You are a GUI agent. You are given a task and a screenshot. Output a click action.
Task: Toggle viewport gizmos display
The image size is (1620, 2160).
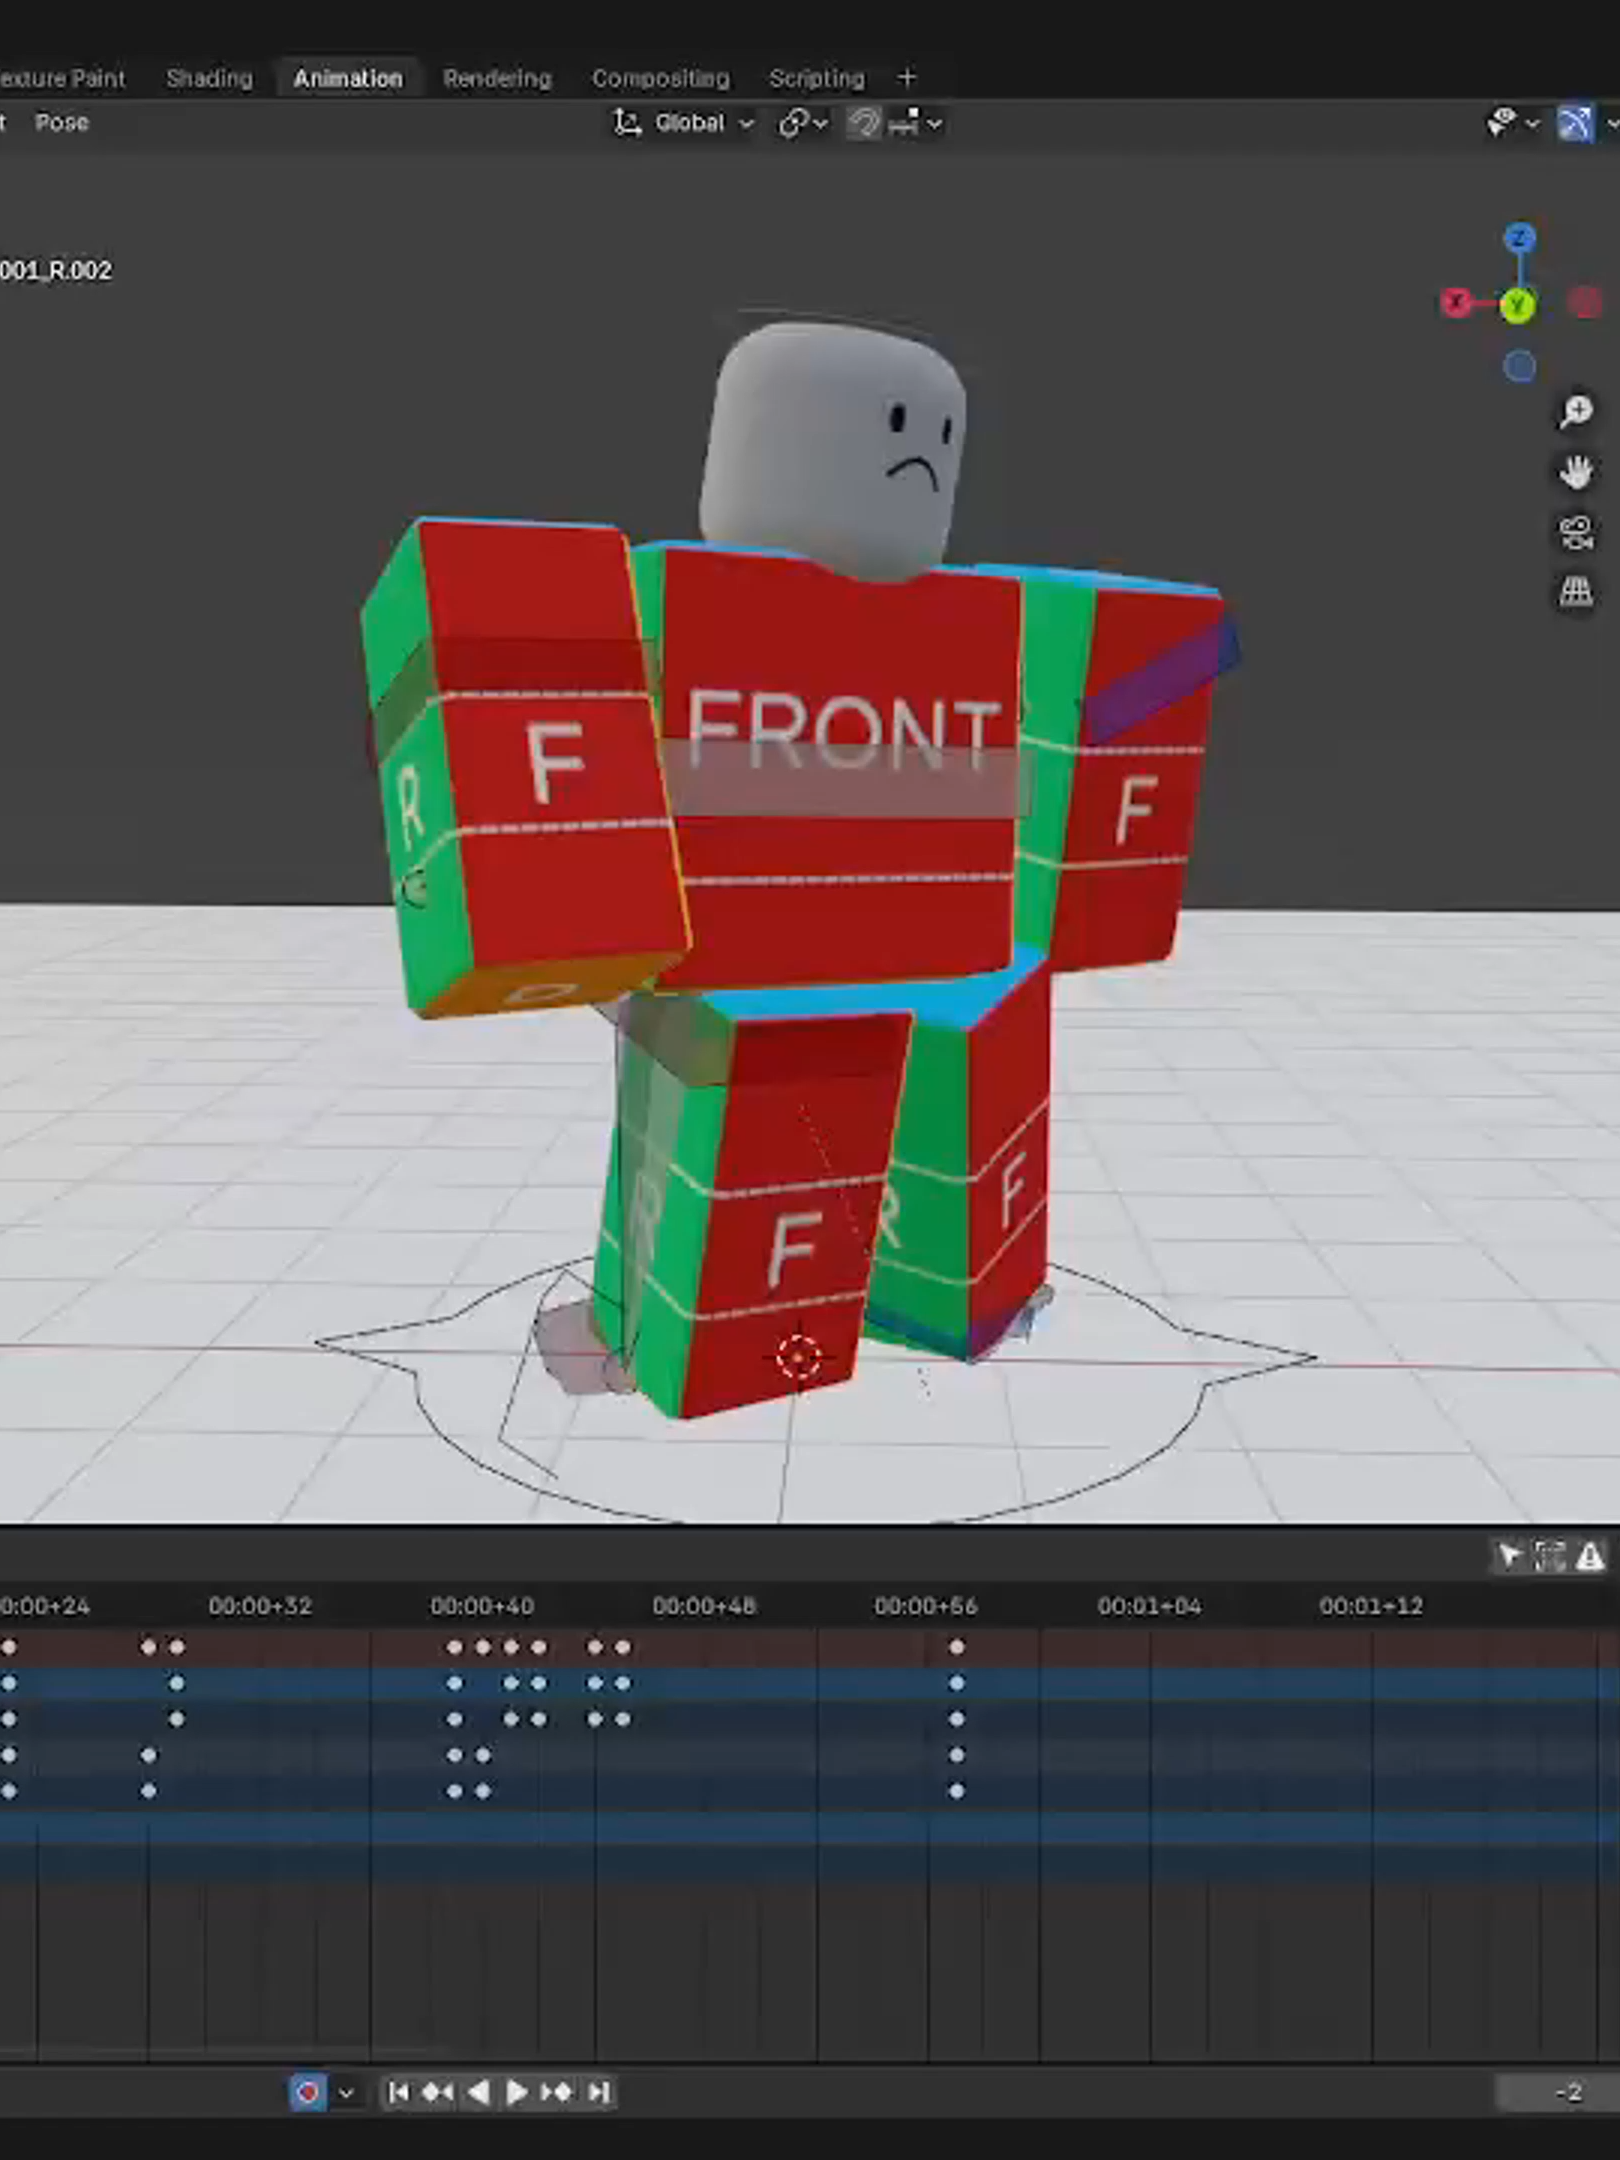(x=1575, y=123)
